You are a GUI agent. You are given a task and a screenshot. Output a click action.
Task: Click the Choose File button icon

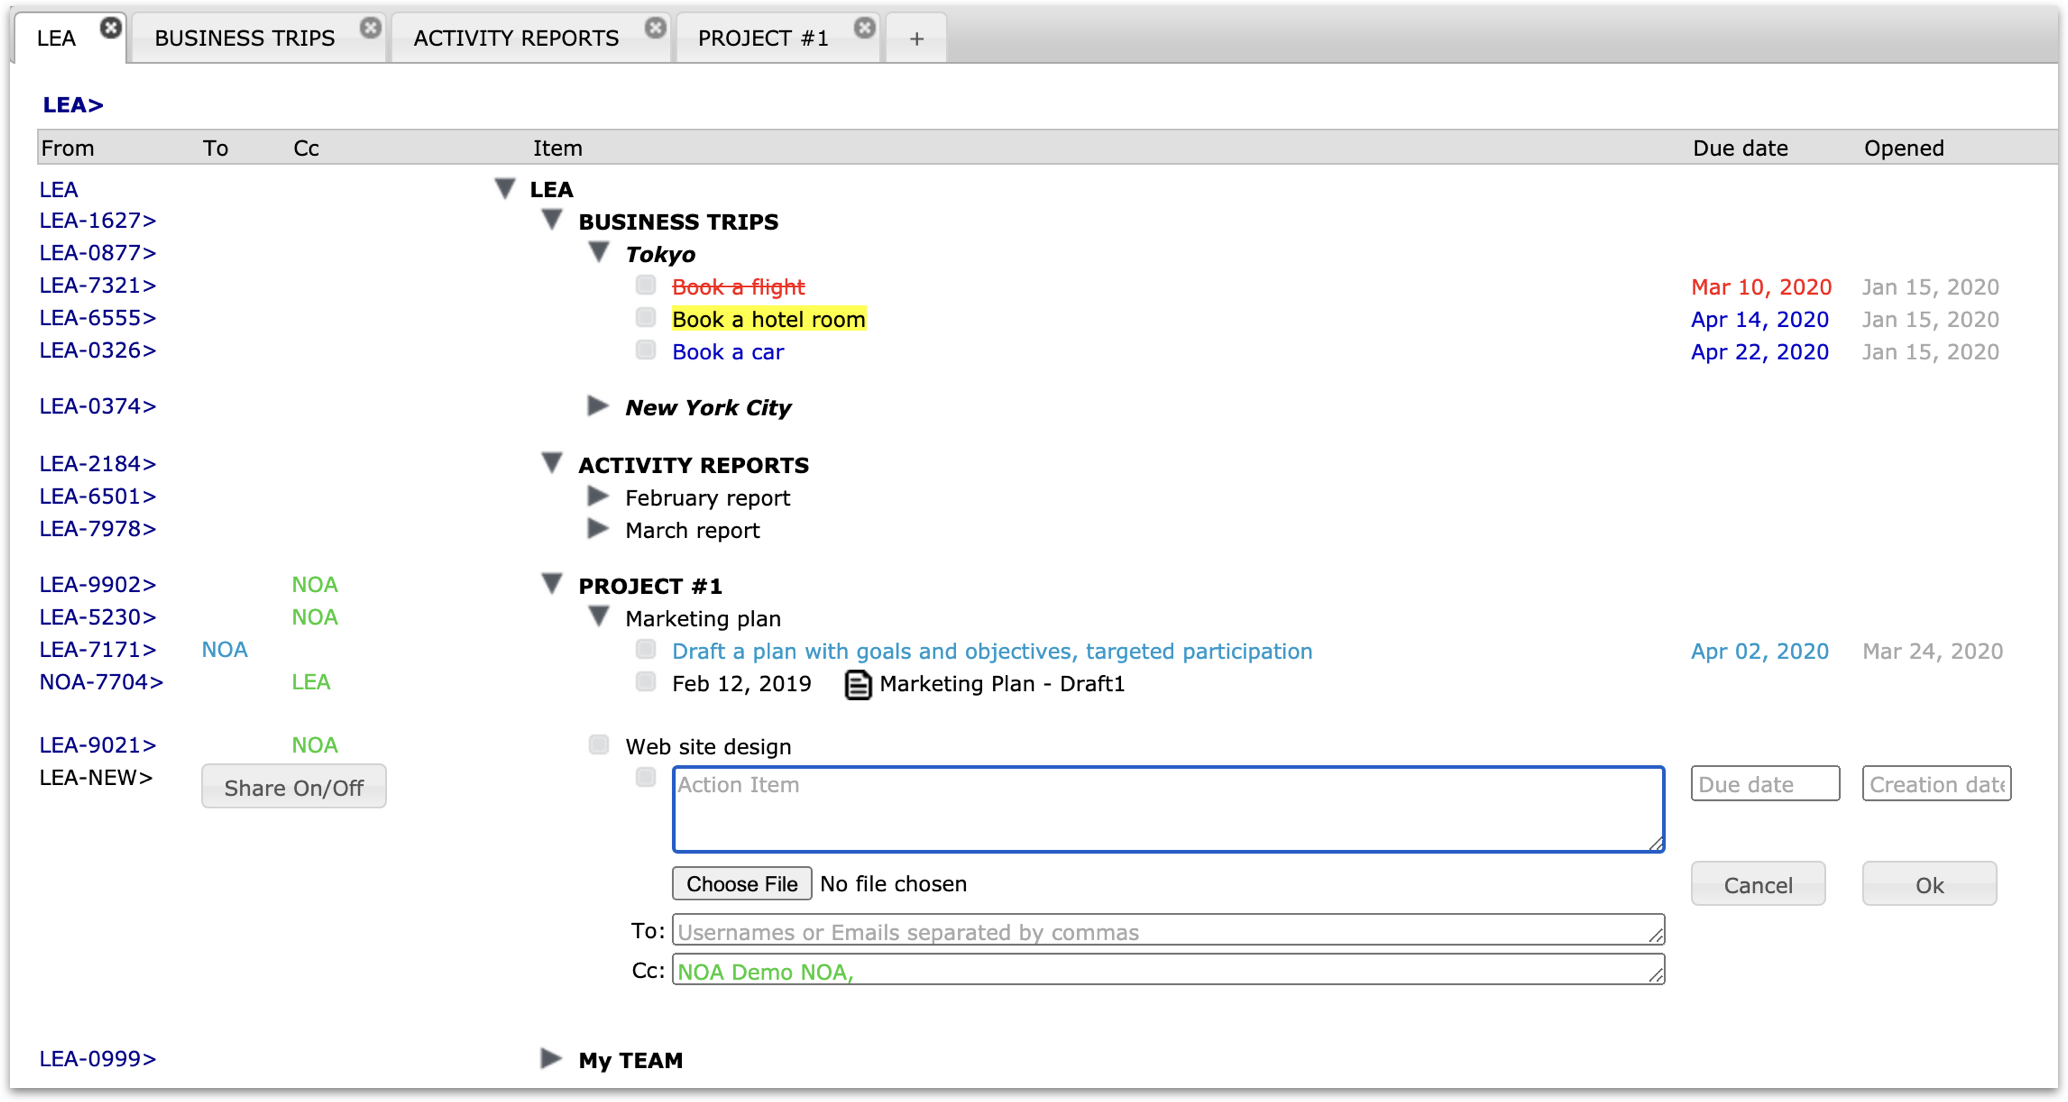(740, 883)
